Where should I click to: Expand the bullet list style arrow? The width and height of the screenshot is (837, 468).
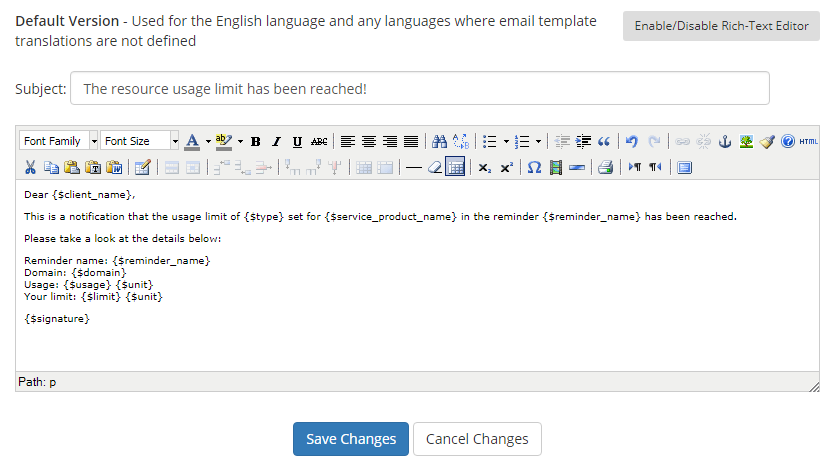pyautogui.click(x=506, y=141)
